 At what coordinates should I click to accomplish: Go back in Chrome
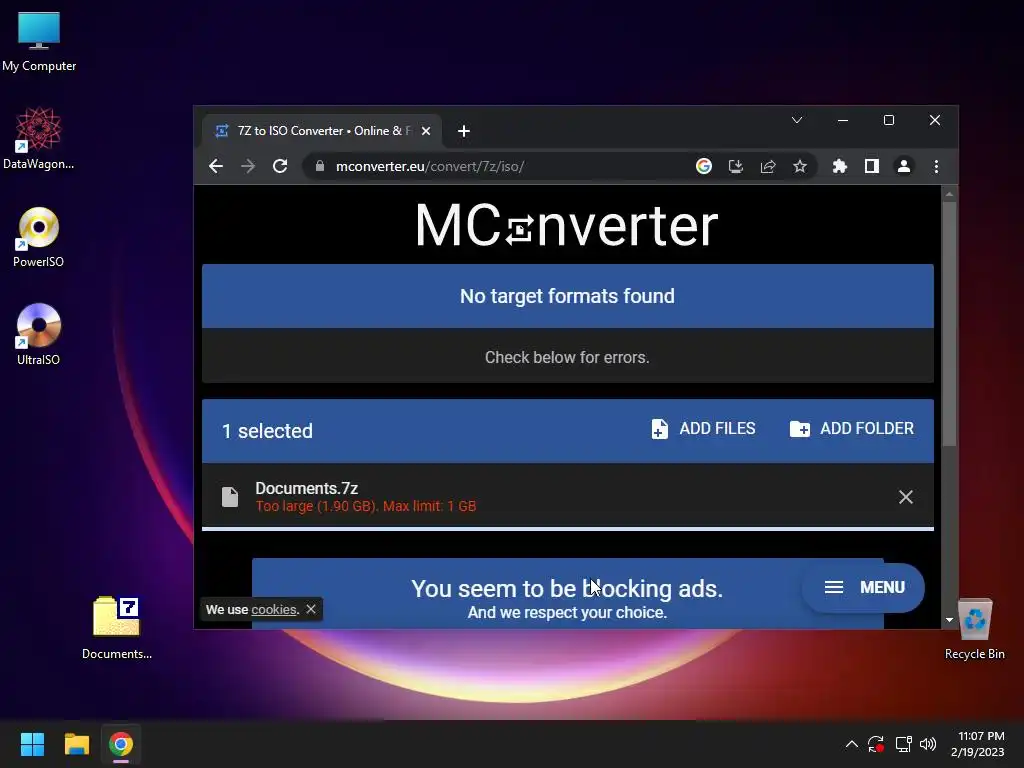click(216, 167)
